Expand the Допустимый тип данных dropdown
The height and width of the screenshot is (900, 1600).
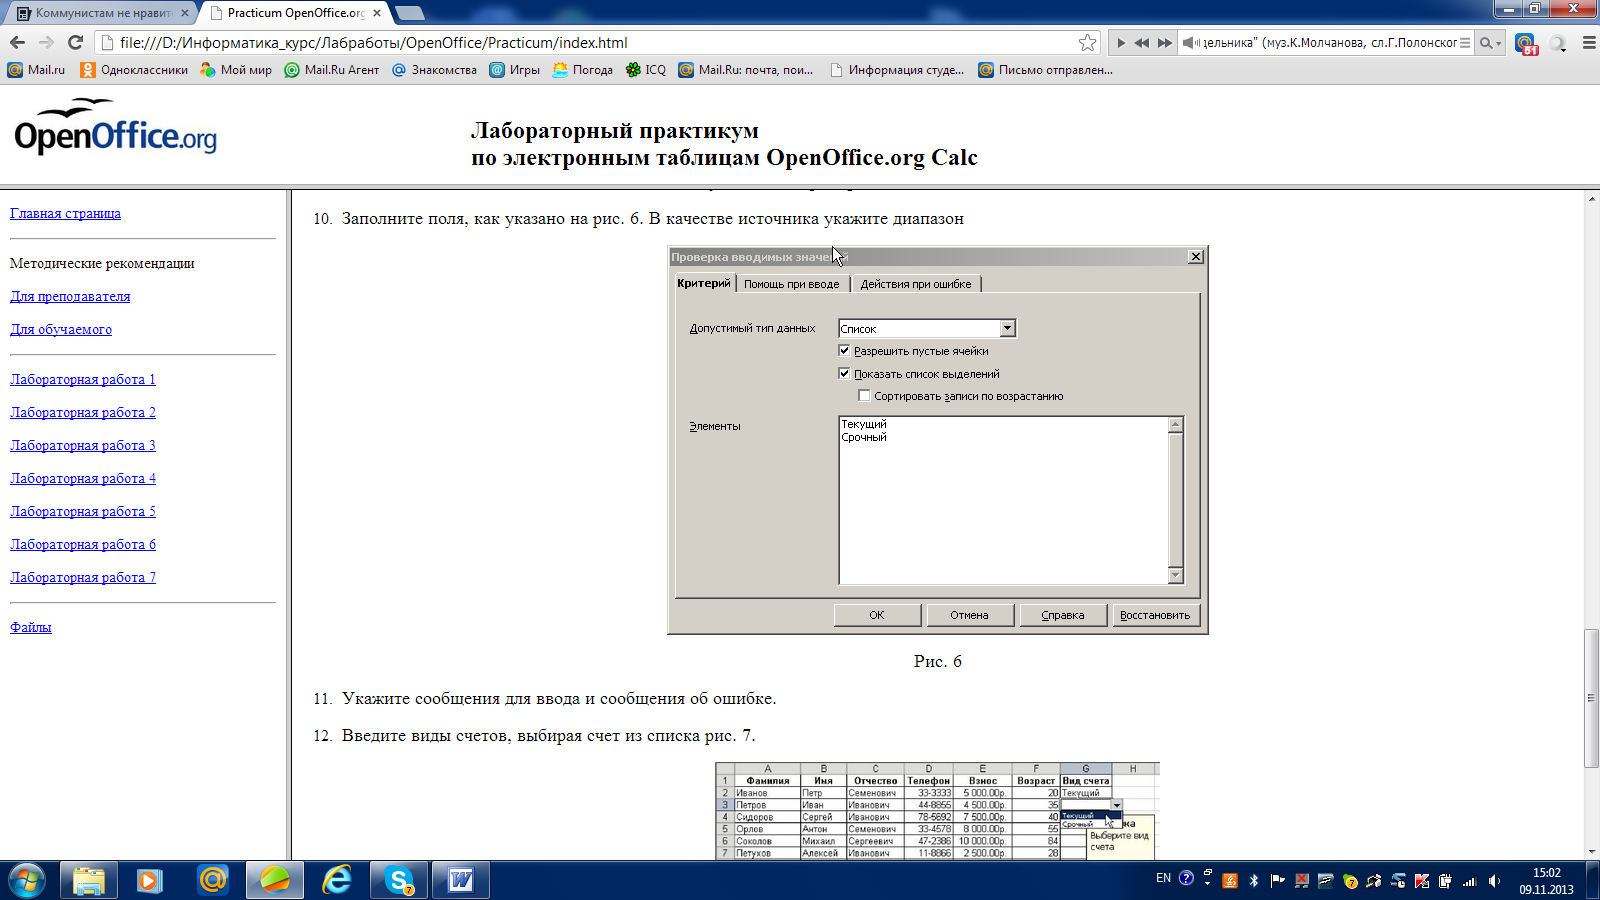click(1007, 328)
